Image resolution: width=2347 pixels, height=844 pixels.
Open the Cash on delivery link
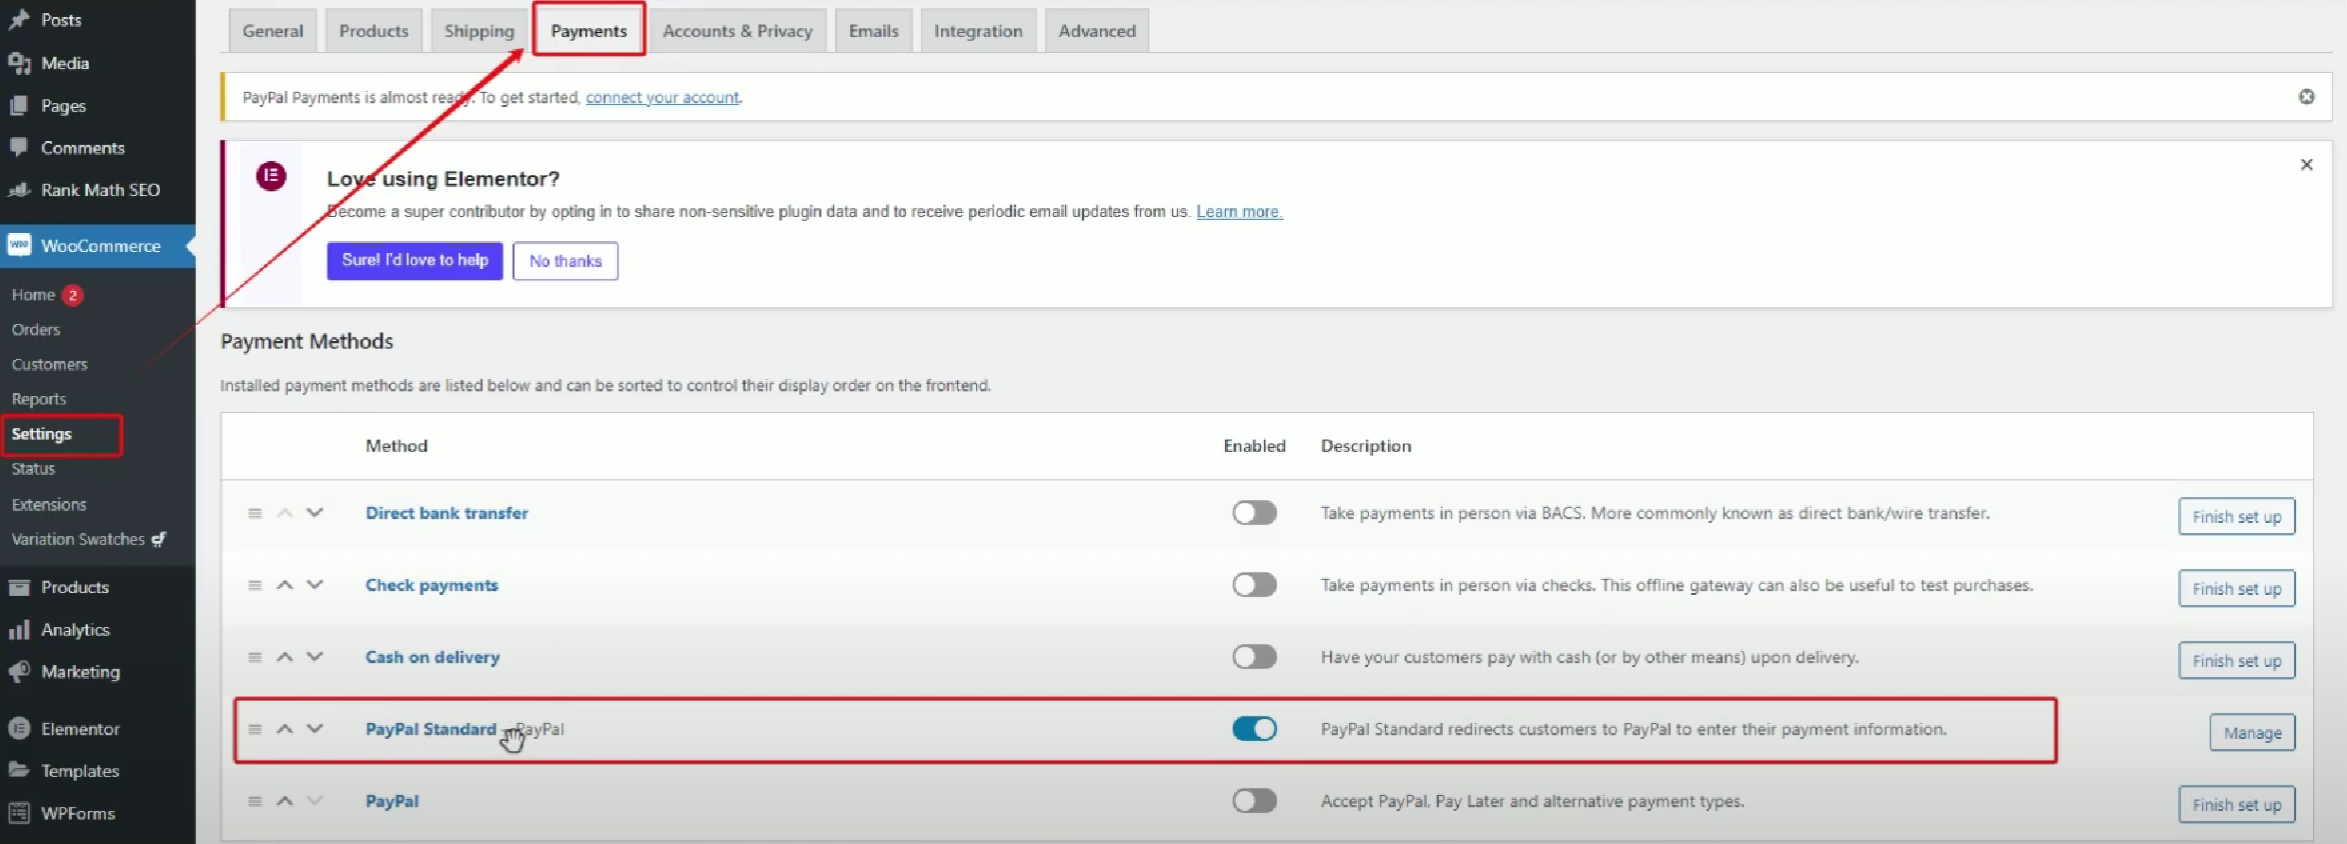[x=433, y=657]
